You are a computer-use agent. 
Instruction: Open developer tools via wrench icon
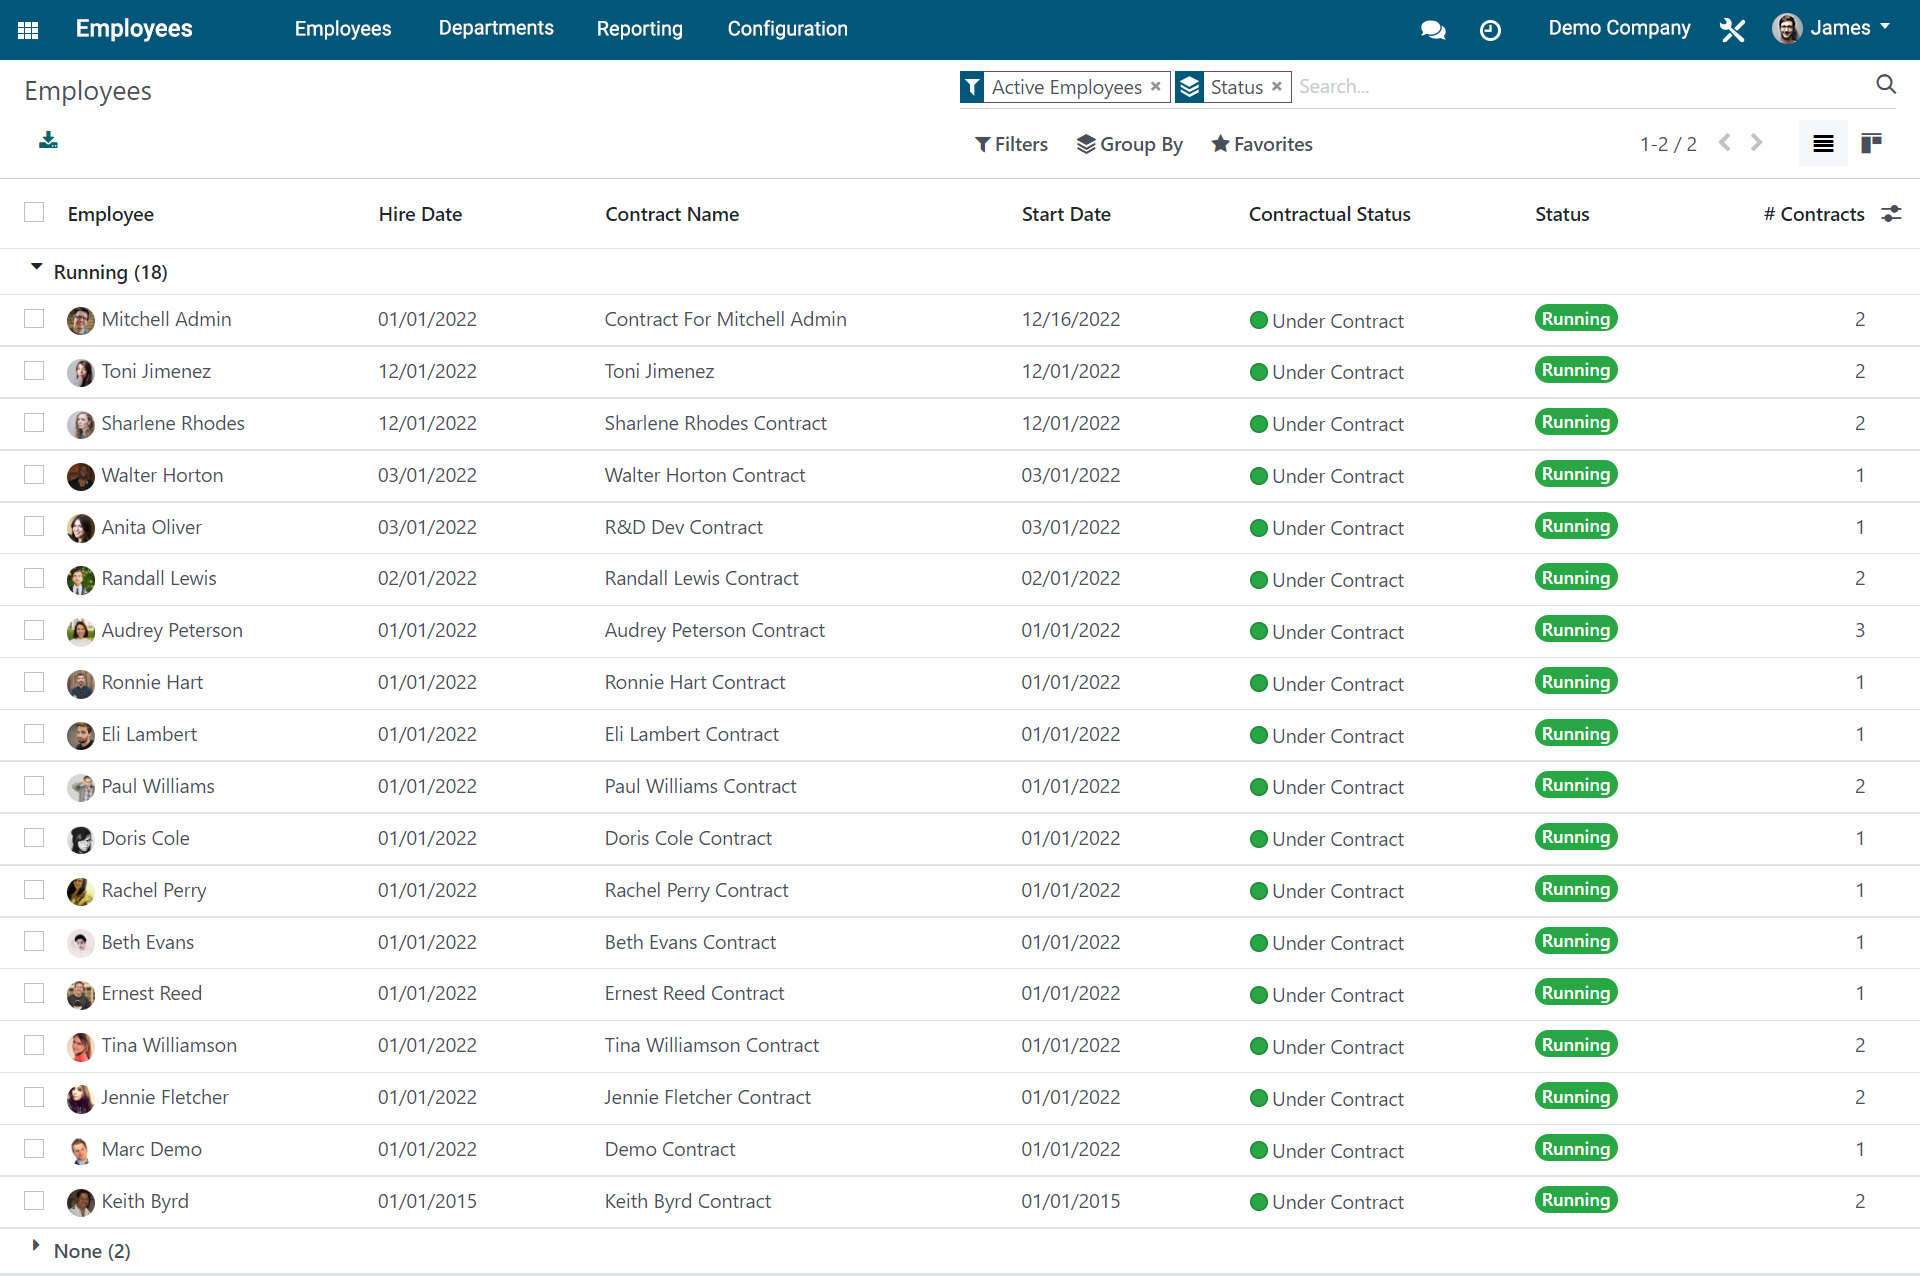(1731, 29)
